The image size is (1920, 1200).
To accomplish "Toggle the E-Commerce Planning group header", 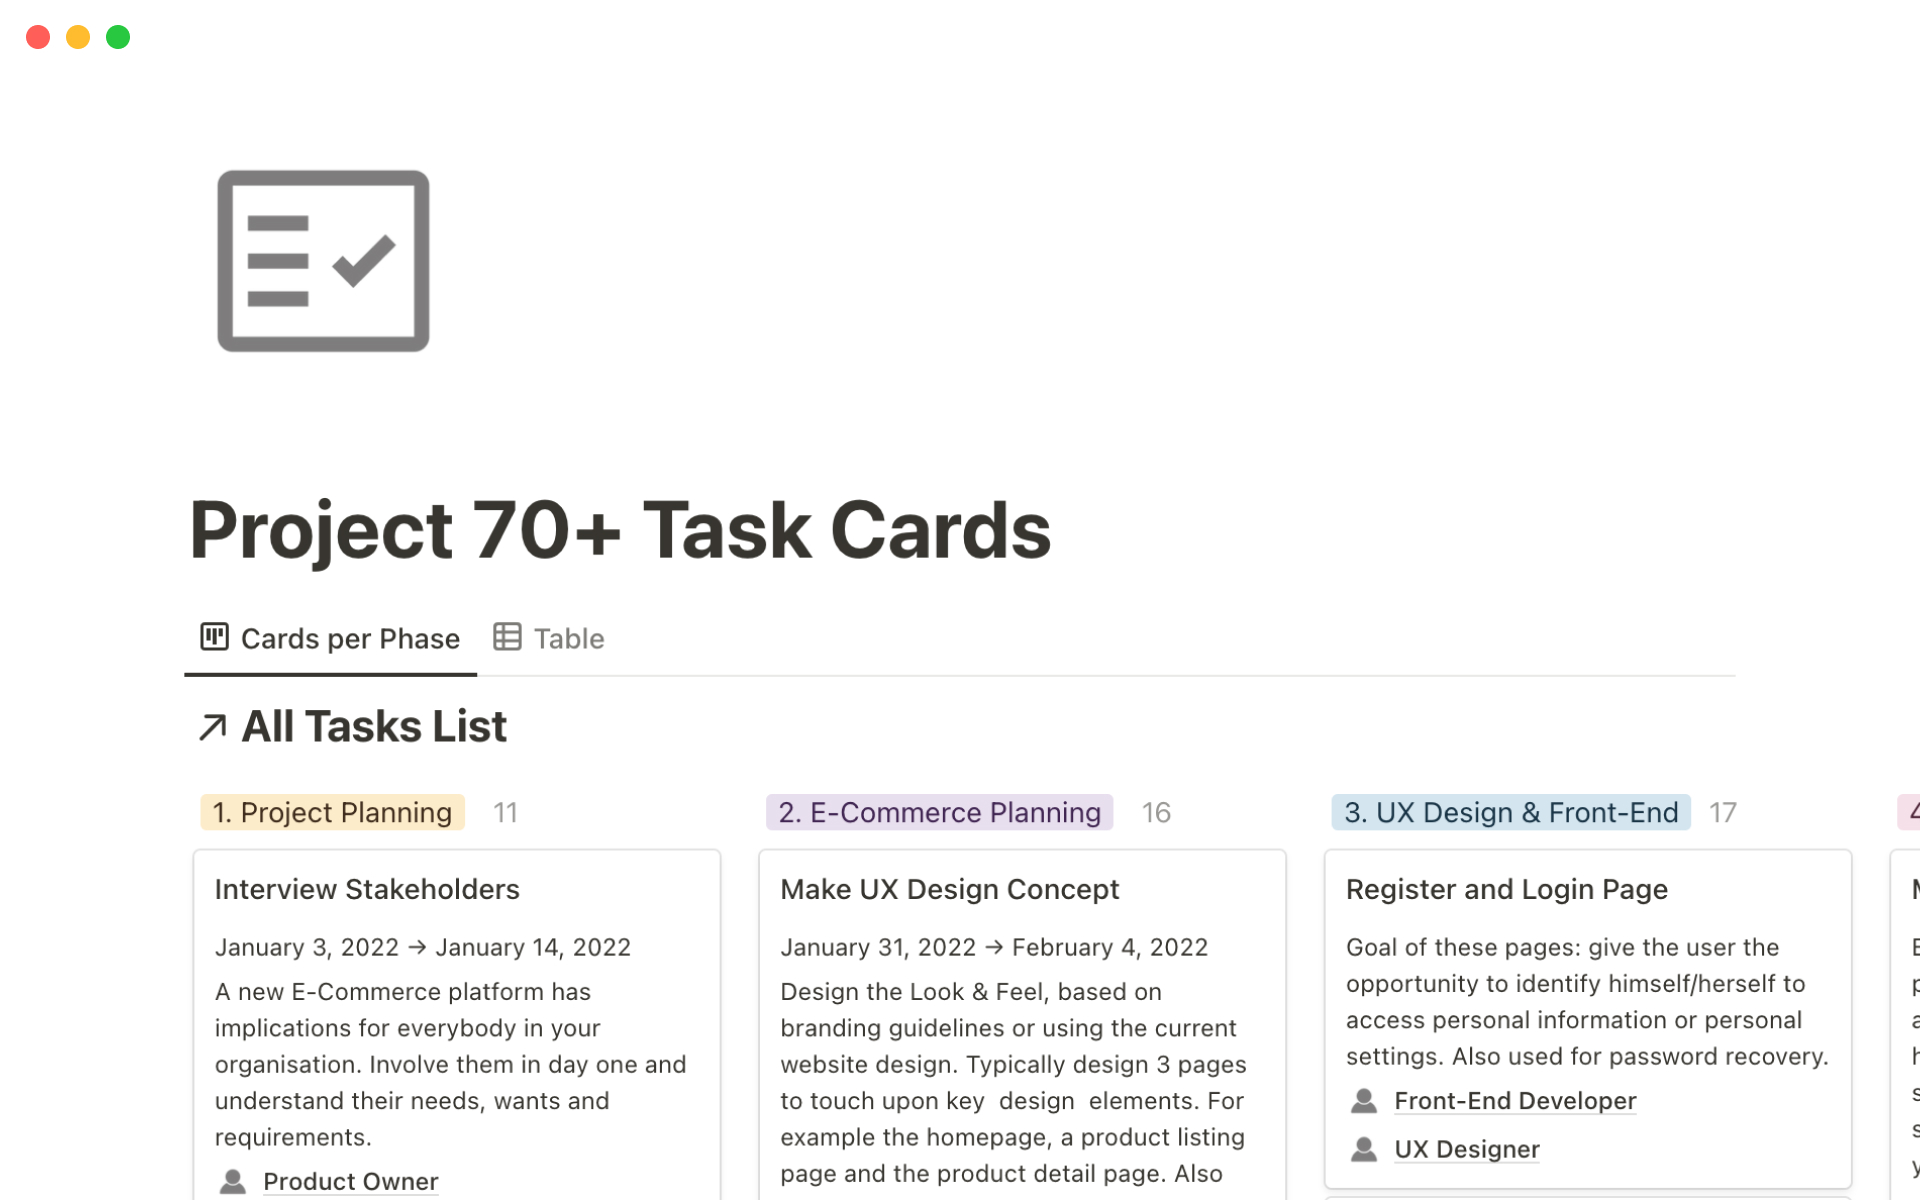I will click(x=939, y=812).
